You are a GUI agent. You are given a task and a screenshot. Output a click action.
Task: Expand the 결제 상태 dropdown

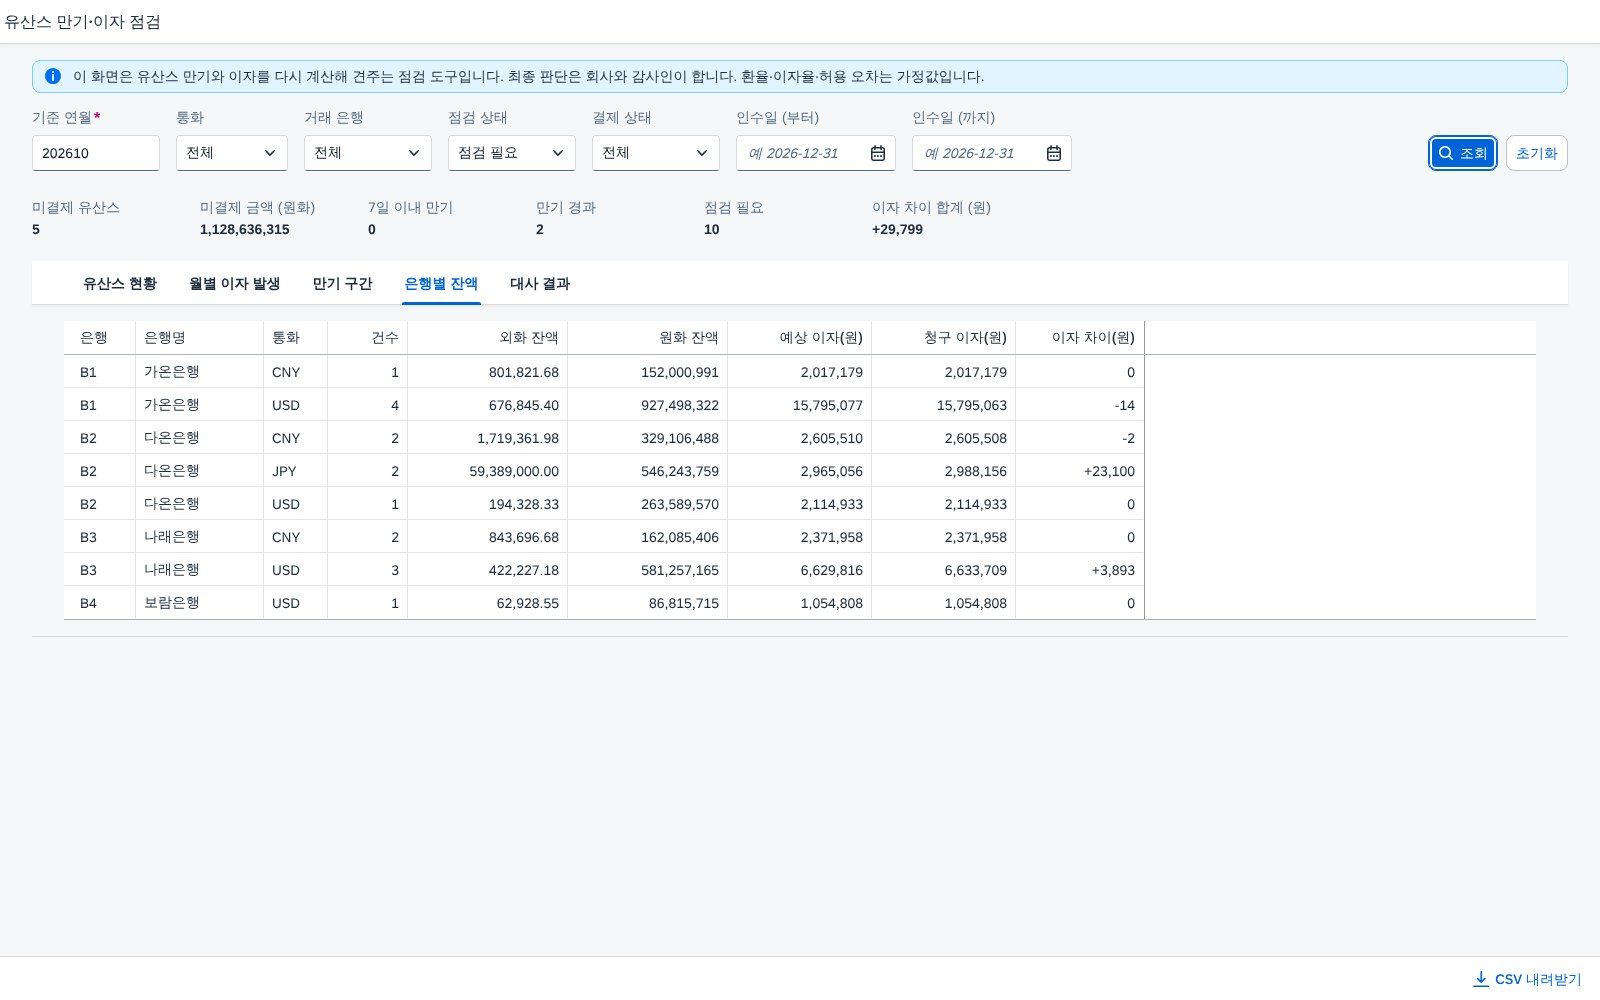[656, 153]
